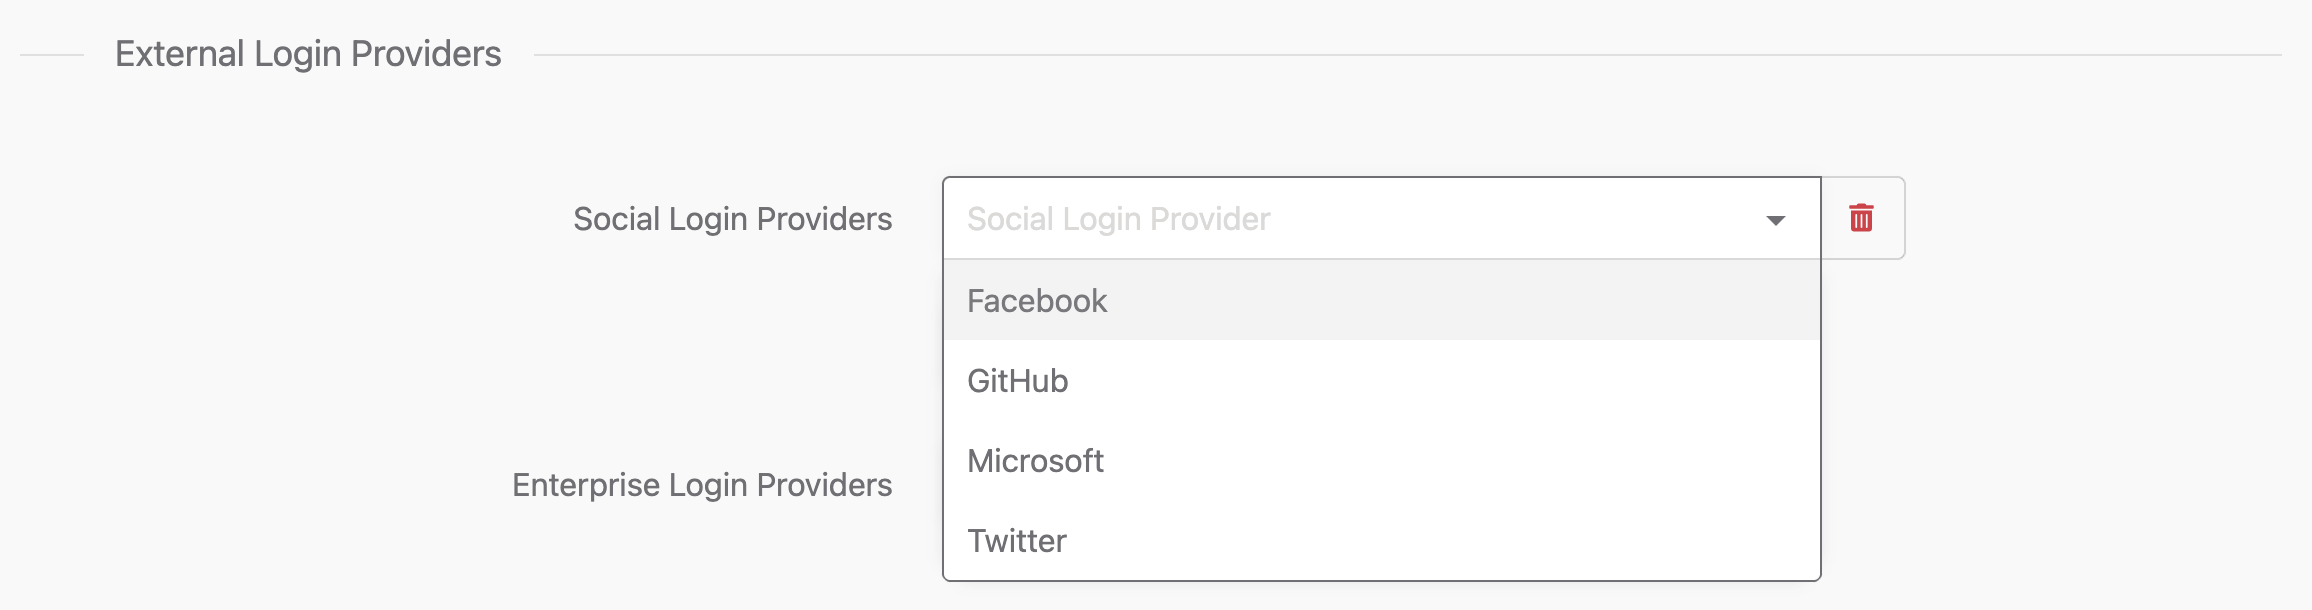
Task: Click the red trash can icon
Action: [1861, 218]
